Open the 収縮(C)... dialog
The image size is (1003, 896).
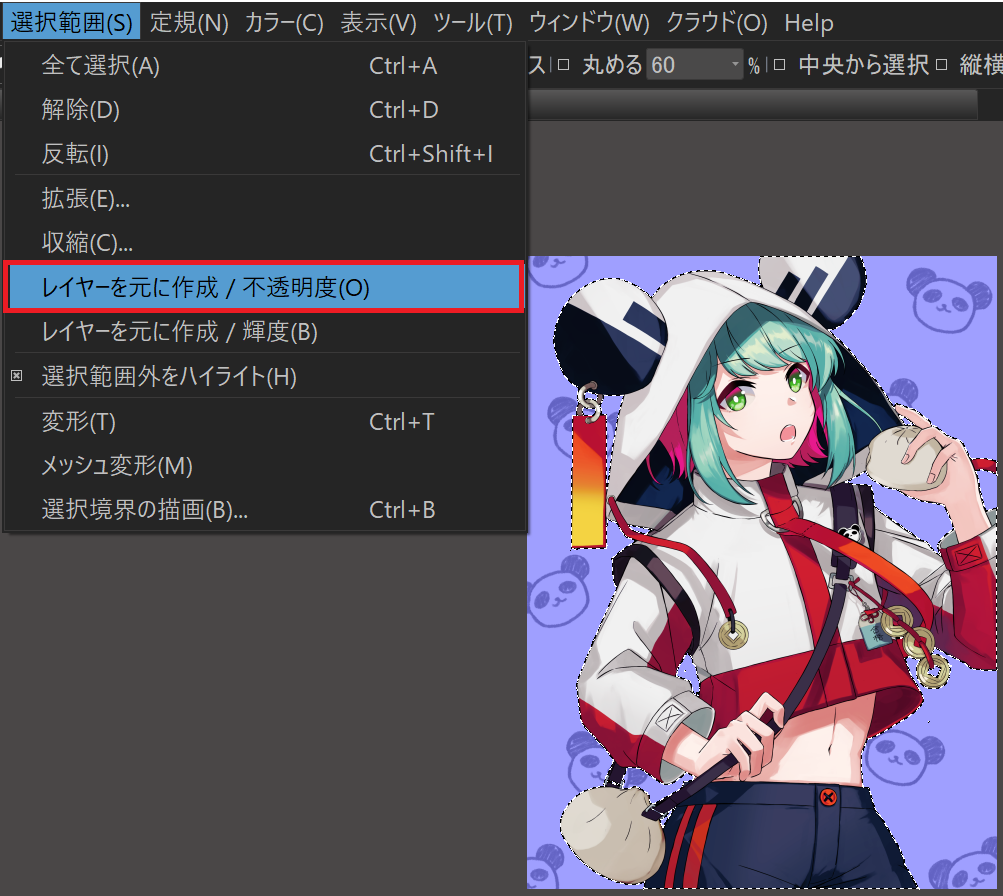87,243
